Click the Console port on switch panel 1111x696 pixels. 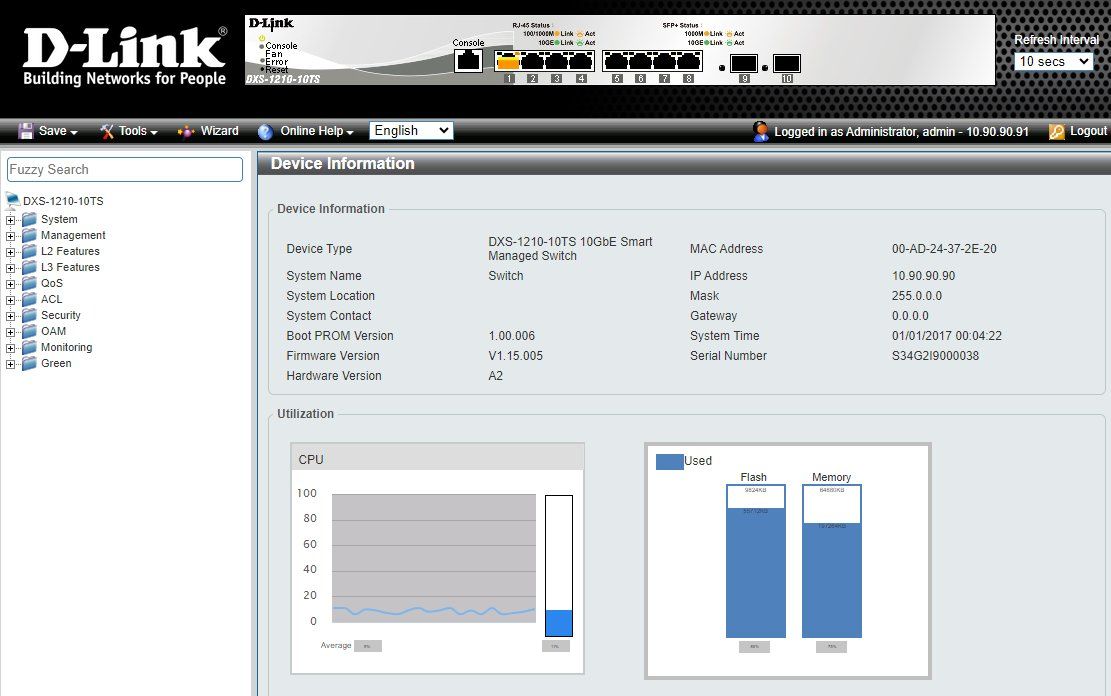click(468, 61)
